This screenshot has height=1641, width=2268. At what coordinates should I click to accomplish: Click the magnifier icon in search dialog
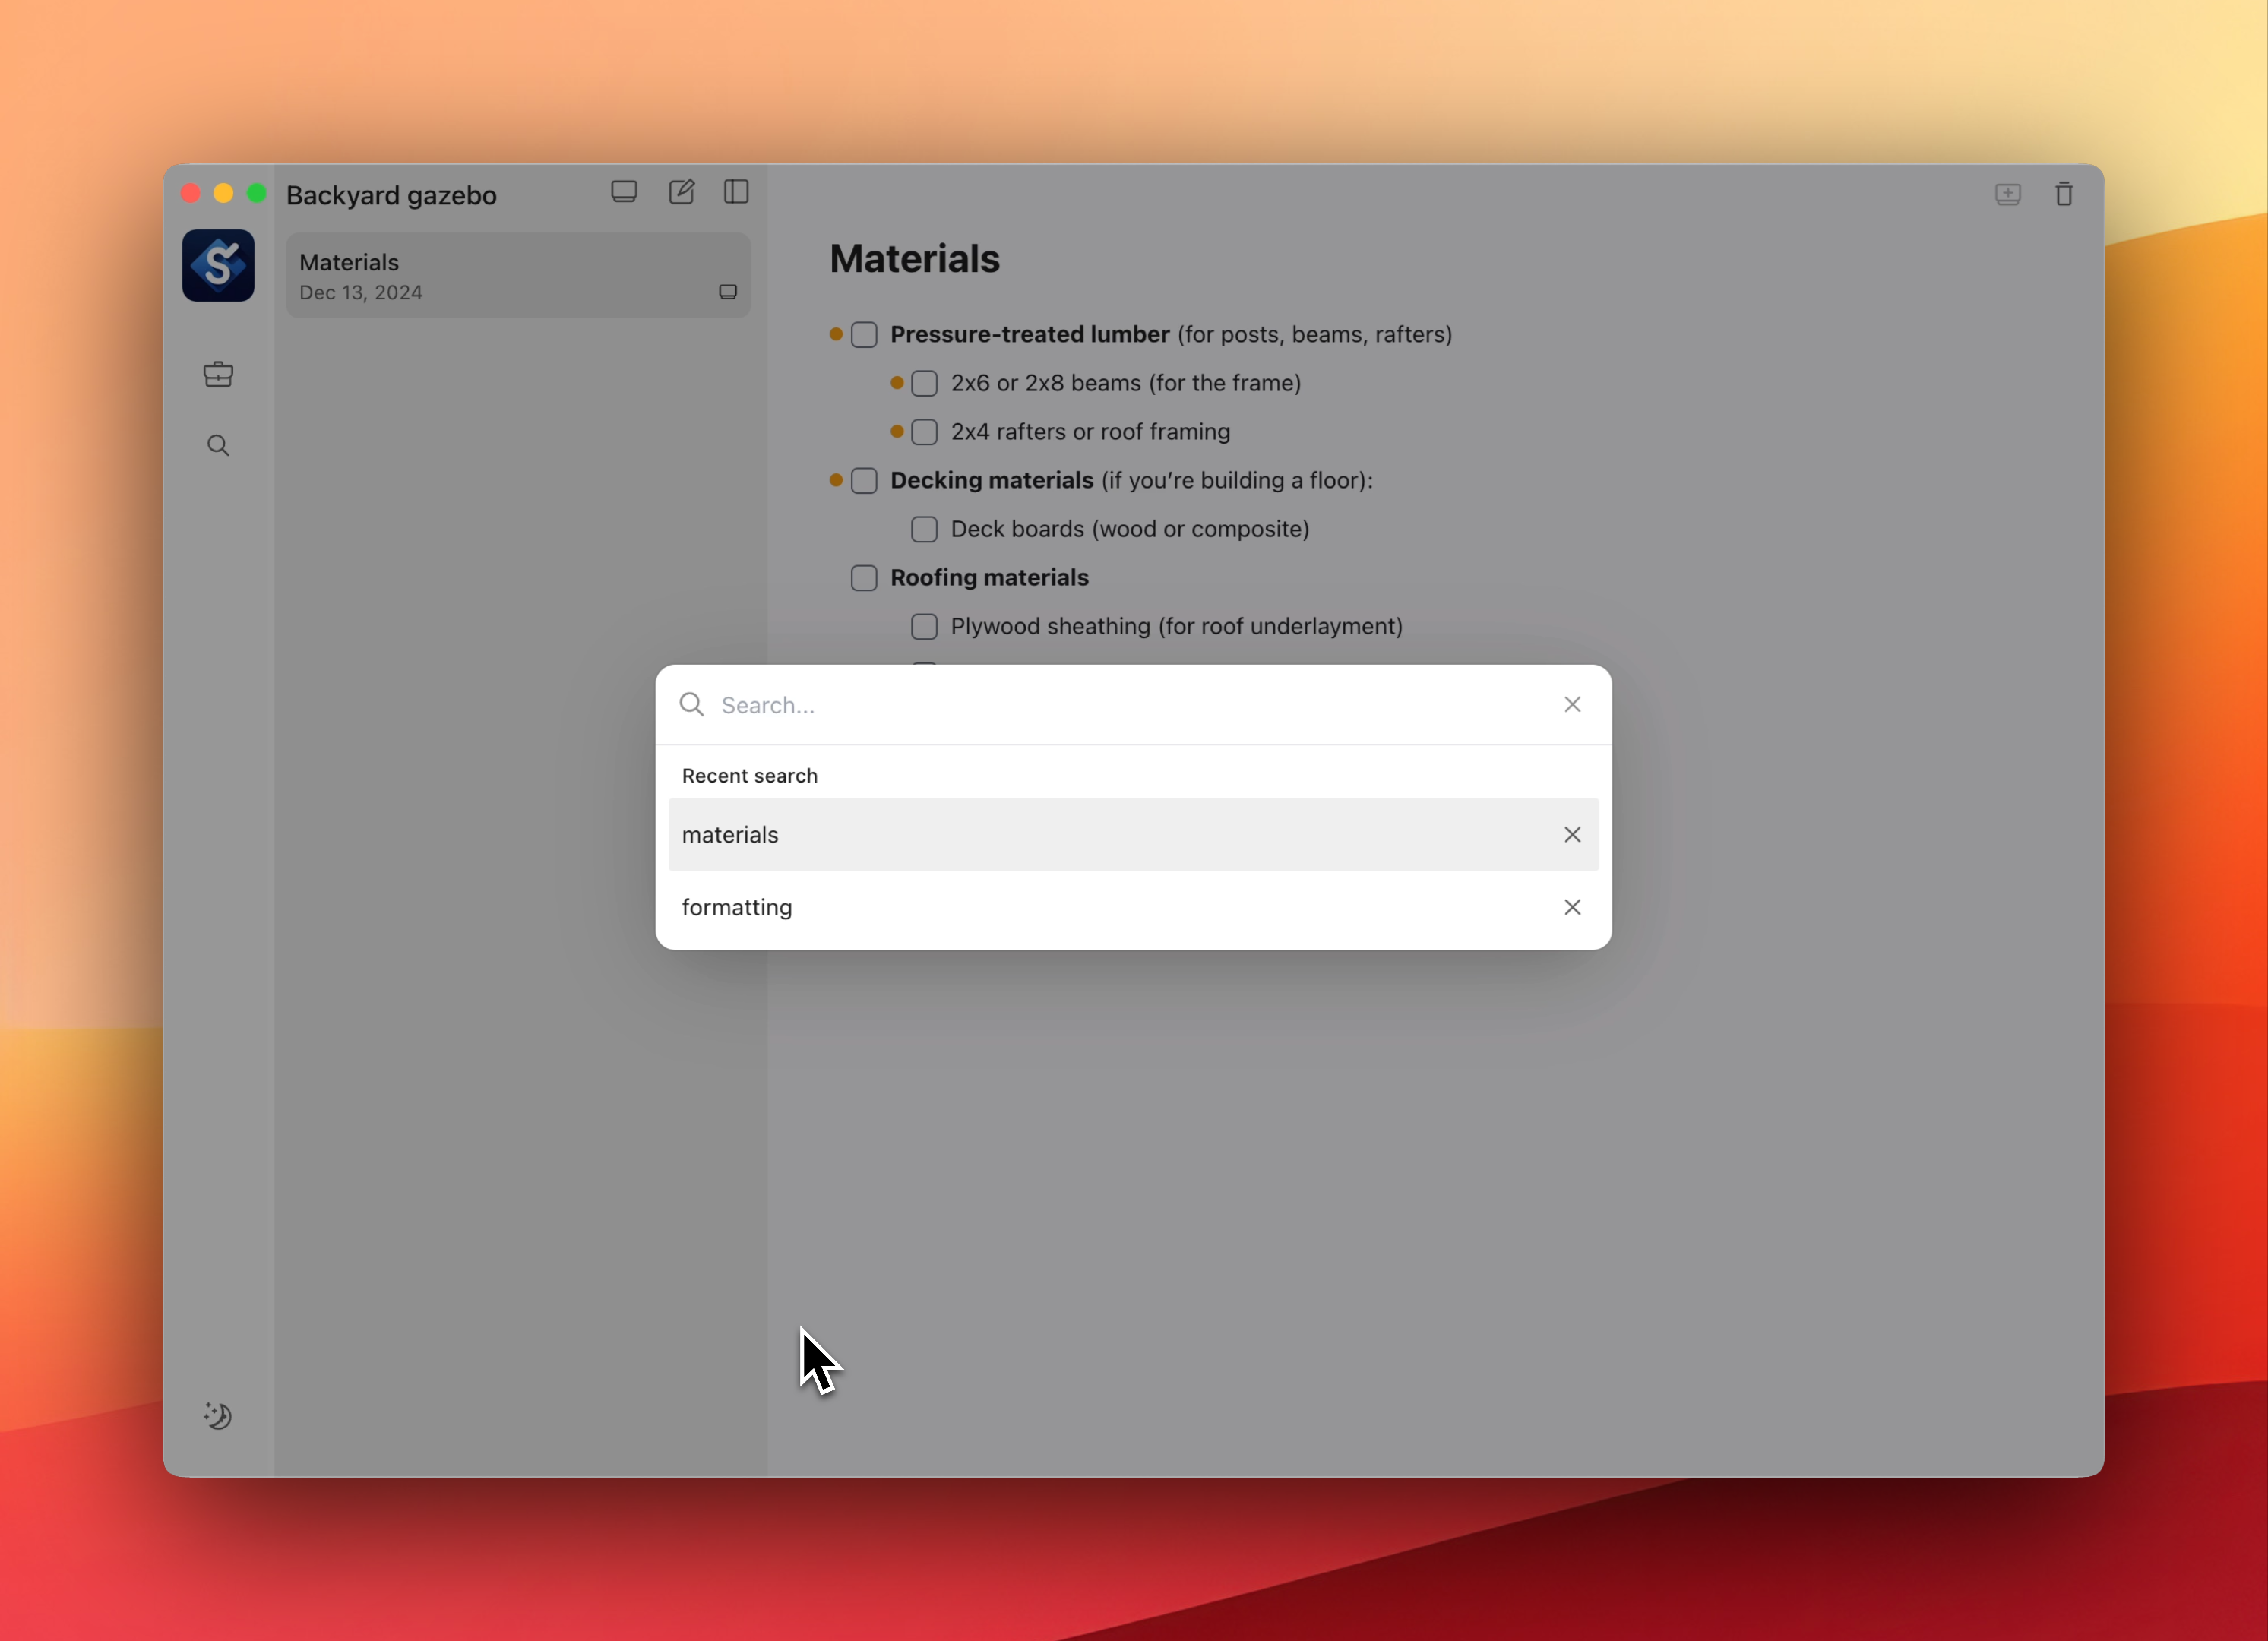click(x=692, y=704)
